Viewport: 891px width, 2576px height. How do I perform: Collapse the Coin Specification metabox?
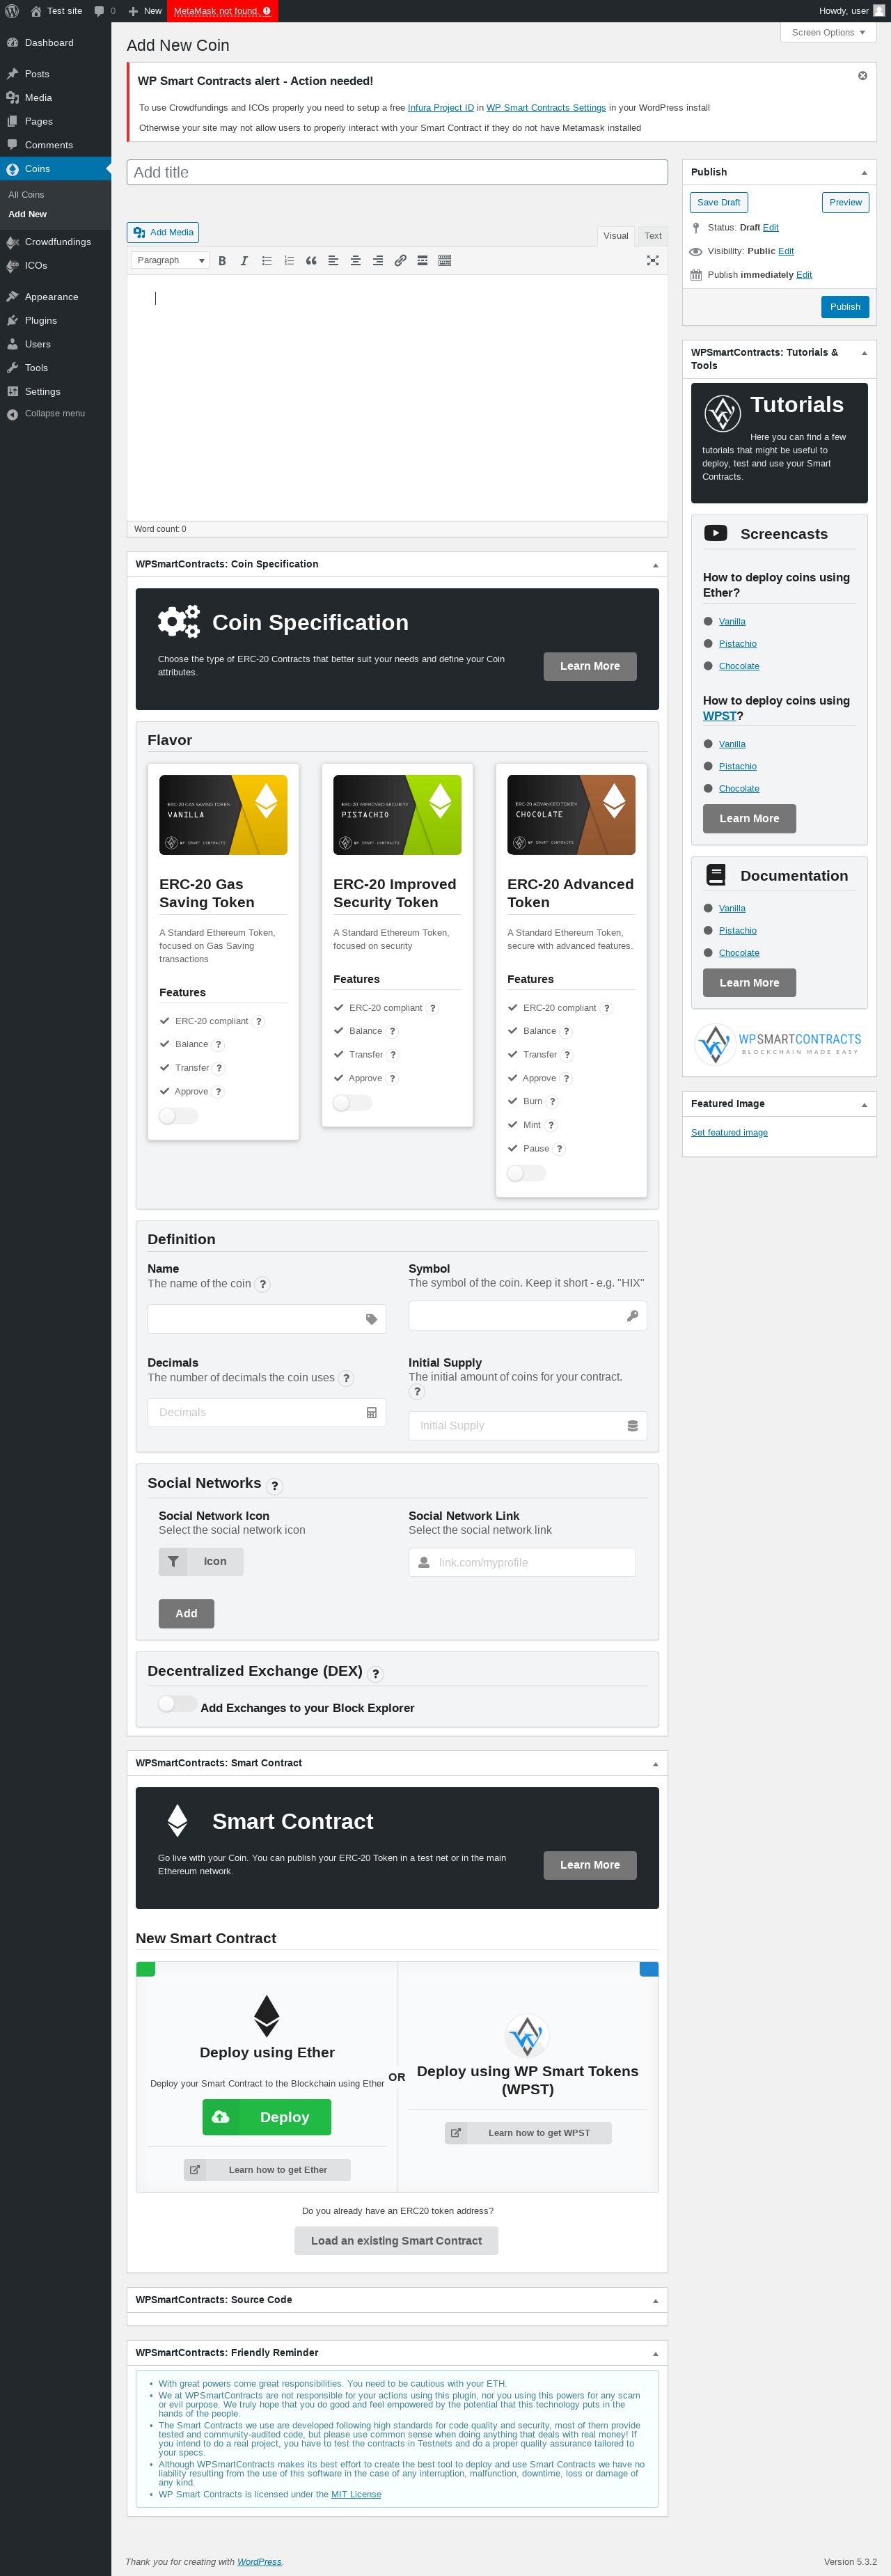[655, 565]
